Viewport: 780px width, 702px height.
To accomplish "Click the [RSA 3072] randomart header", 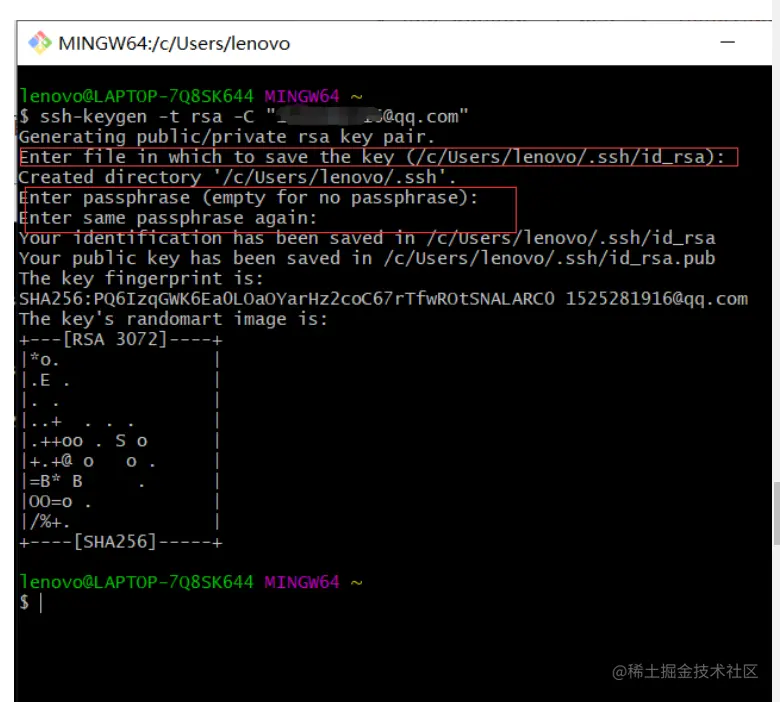I will point(121,340).
